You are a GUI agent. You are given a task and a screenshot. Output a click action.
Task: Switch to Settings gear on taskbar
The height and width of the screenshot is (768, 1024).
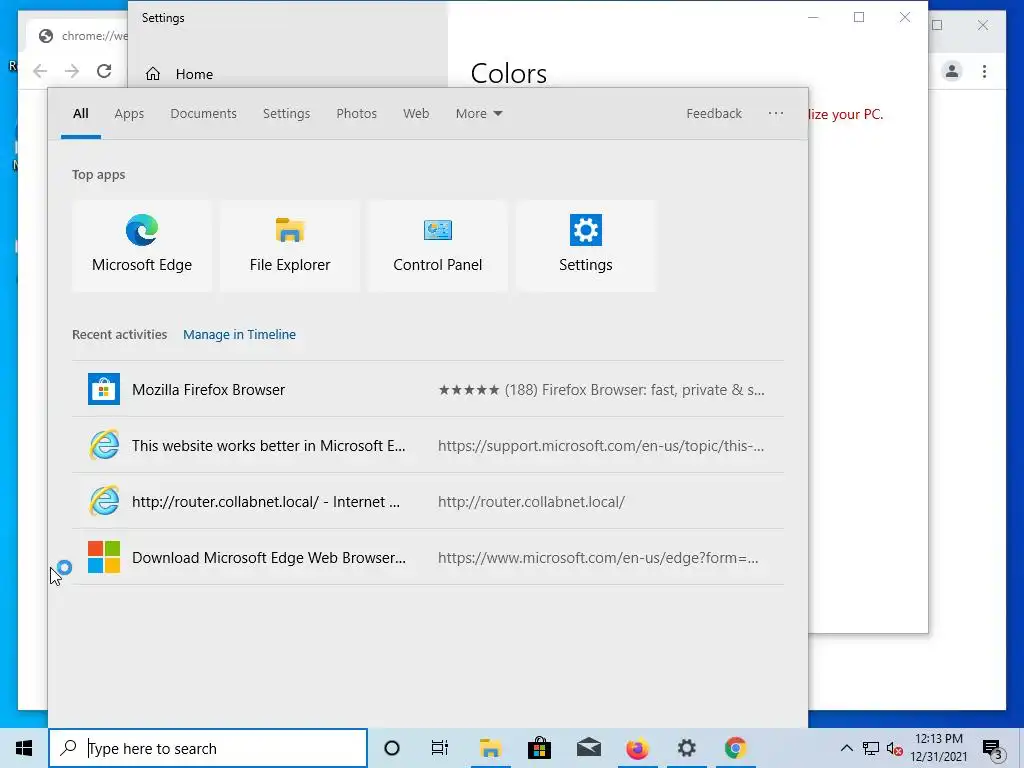(686, 748)
